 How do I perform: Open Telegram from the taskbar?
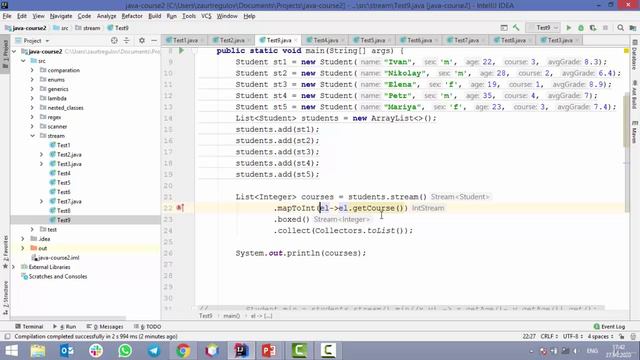(154, 351)
